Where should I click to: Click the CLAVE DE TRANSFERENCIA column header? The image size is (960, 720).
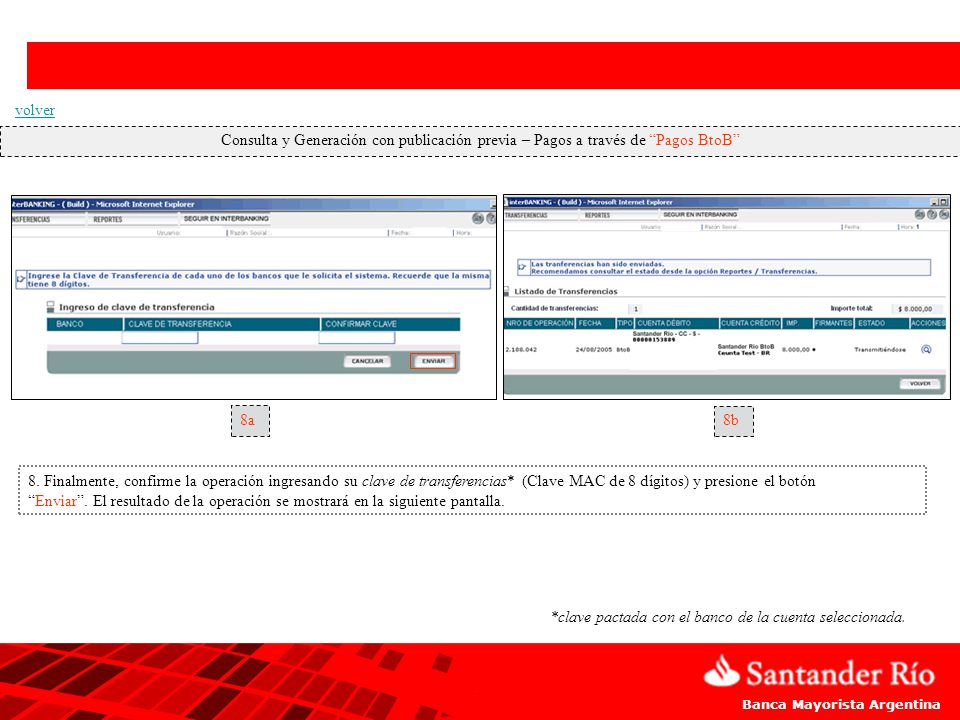pyautogui.click(x=222, y=324)
